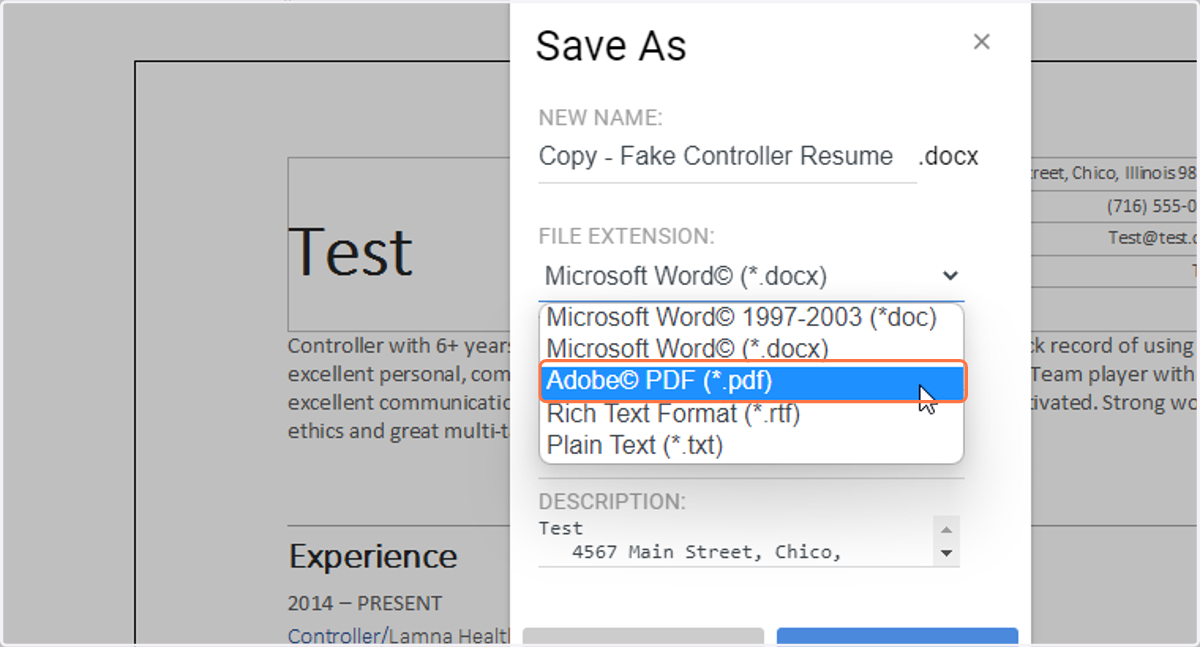This screenshot has height=647, width=1200.
Task: Click the (716) 555 phone number
Action: coord(1152,206)
